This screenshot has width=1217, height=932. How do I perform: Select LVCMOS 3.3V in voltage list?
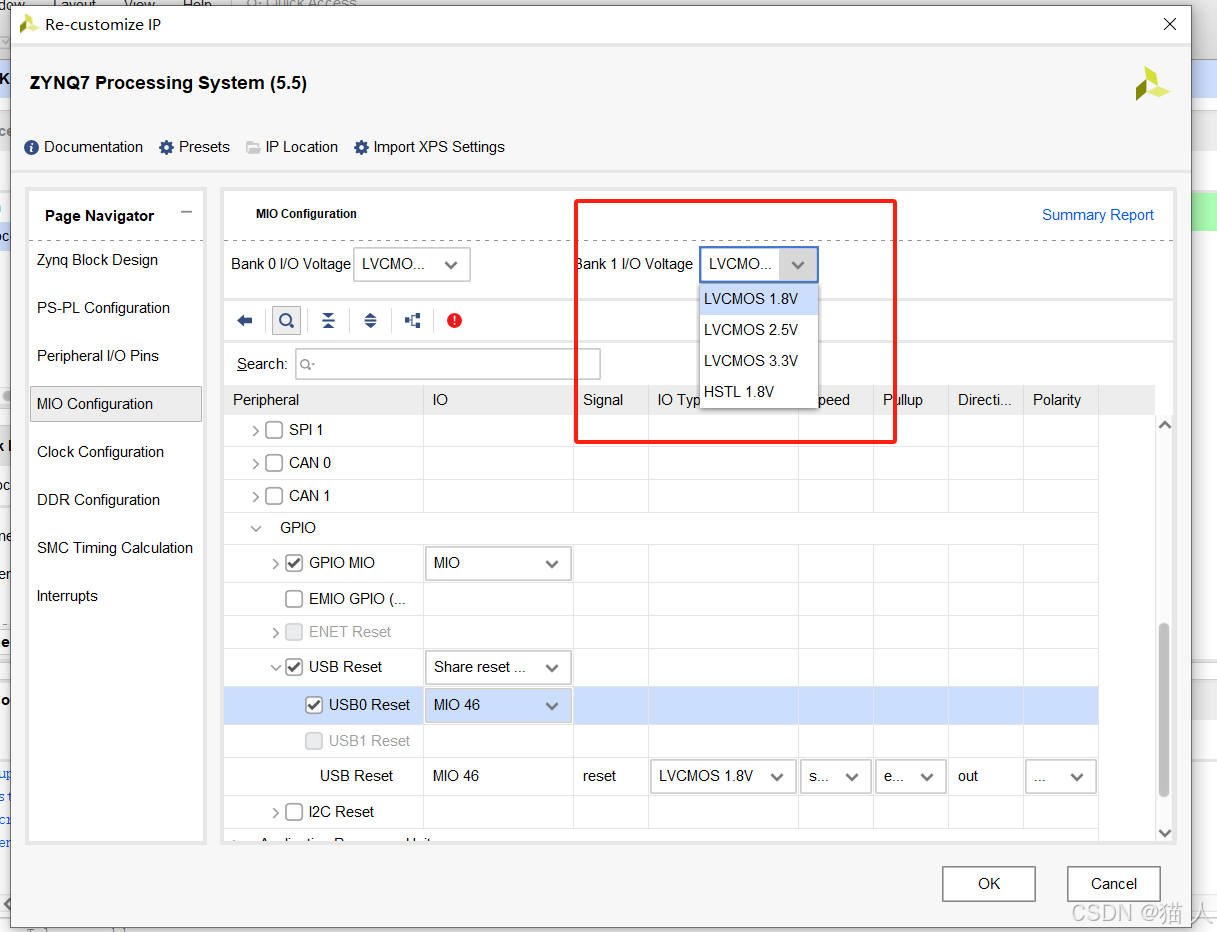tap(759, 361)
